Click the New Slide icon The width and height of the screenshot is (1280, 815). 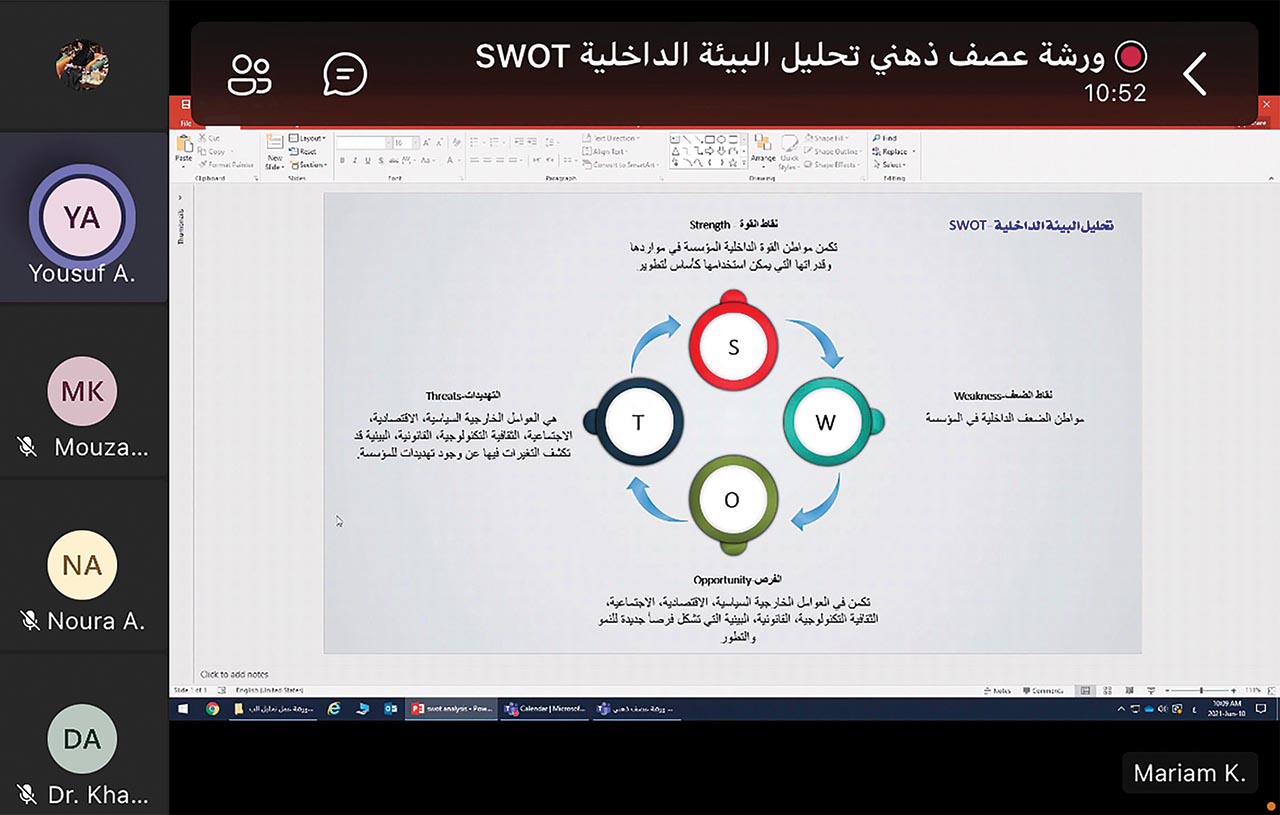pos(275,151)
